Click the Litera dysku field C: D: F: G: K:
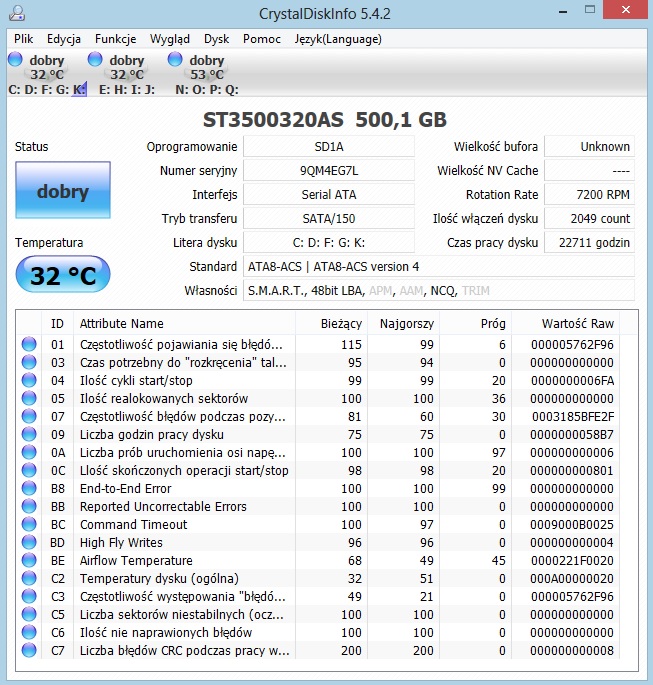This screenshot has height=685, width=653. click(x=328, y=242)
